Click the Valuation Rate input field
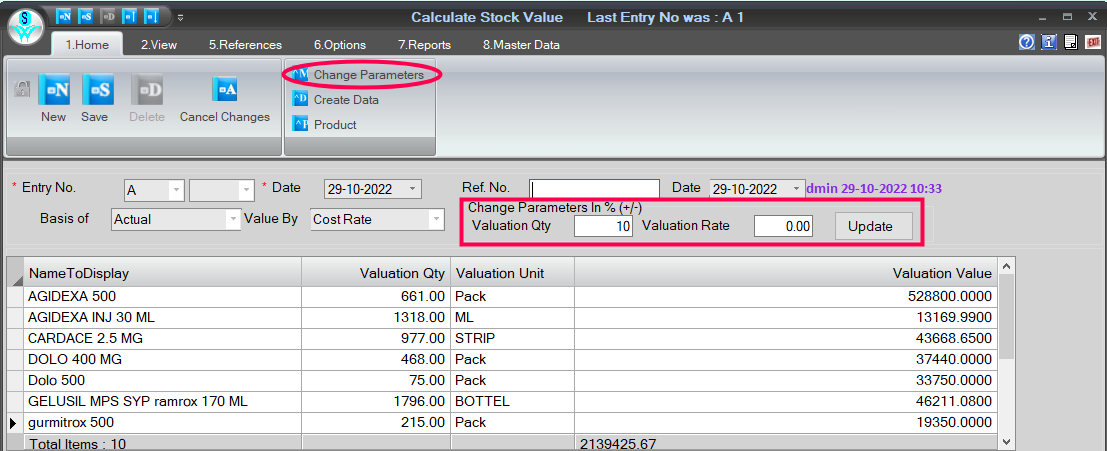The width and height of the screenshot is (1107, 451). point(783,227)
